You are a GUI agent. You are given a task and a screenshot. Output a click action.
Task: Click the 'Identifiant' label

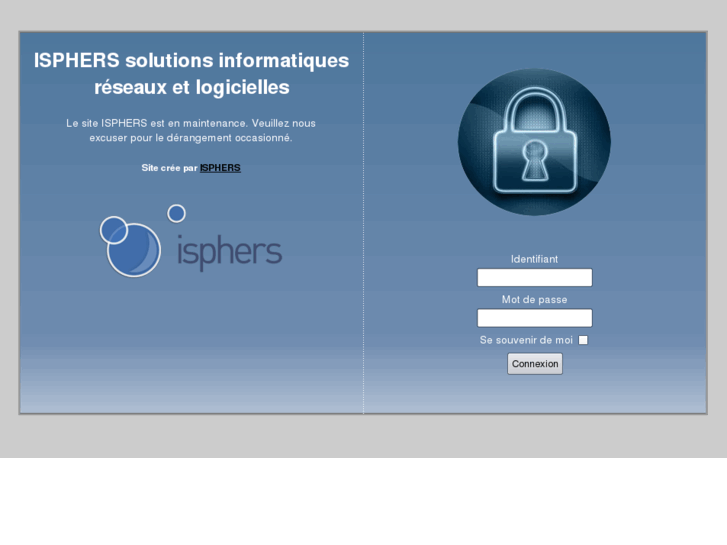click(x=534, y=259)
